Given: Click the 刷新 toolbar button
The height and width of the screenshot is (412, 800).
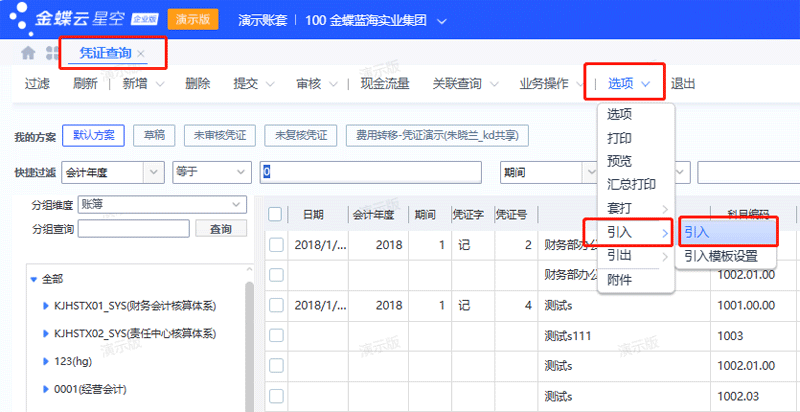Looking at the screenshot, I should 85,84.
